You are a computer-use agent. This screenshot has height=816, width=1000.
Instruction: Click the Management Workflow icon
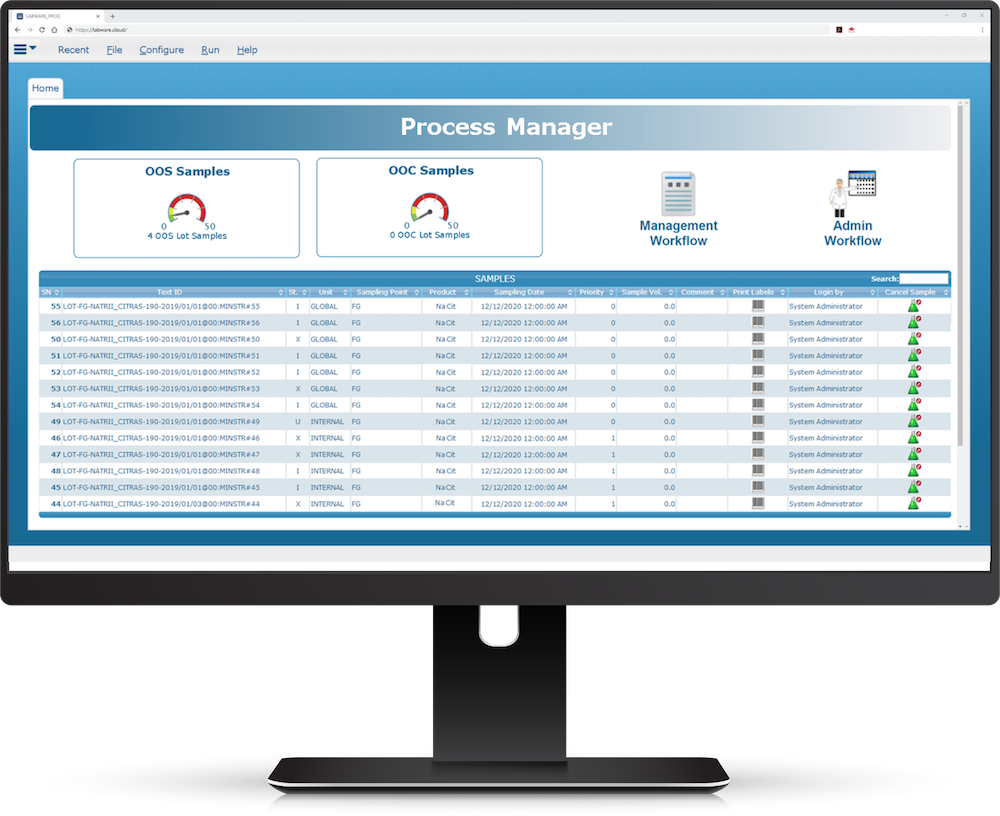(x=678, y=195)
